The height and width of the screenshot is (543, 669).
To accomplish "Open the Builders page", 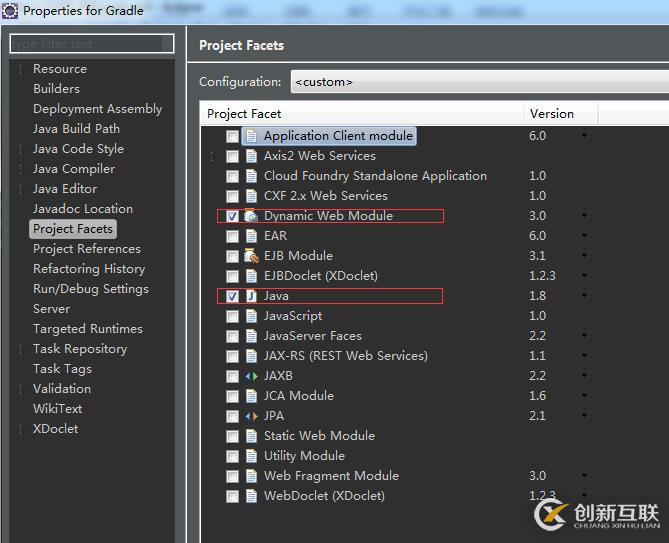I will pos(56,89).
